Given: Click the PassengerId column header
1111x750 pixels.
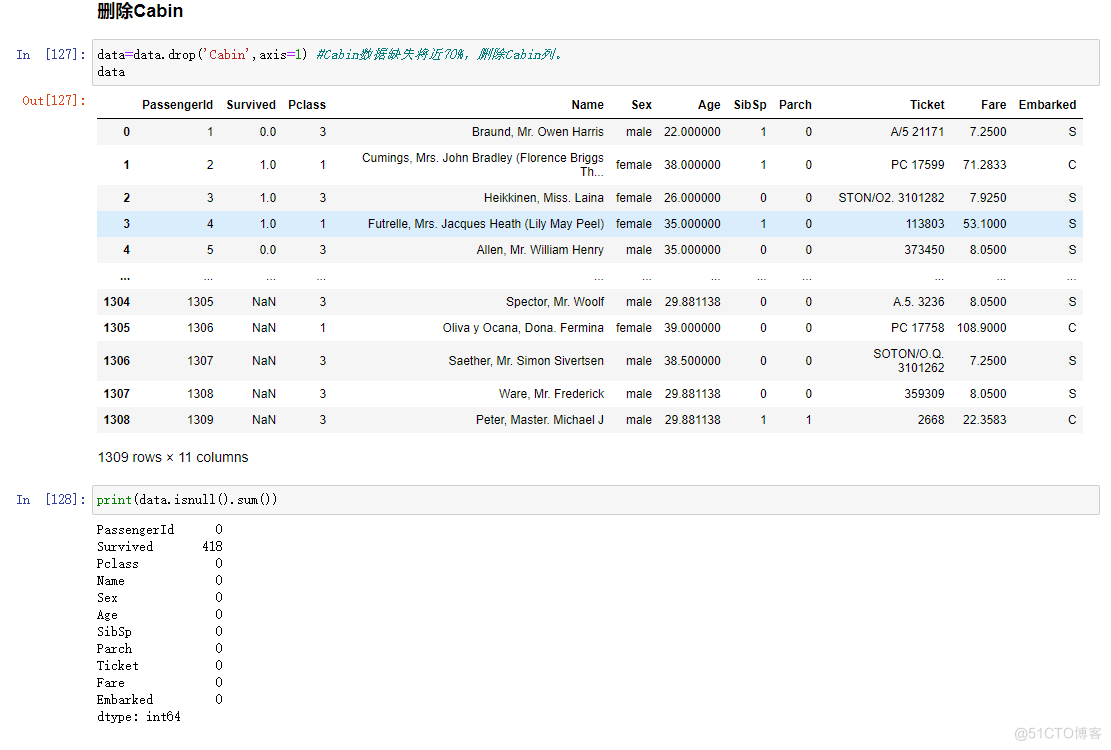Looking at the screenshot, I should [177, 105].
